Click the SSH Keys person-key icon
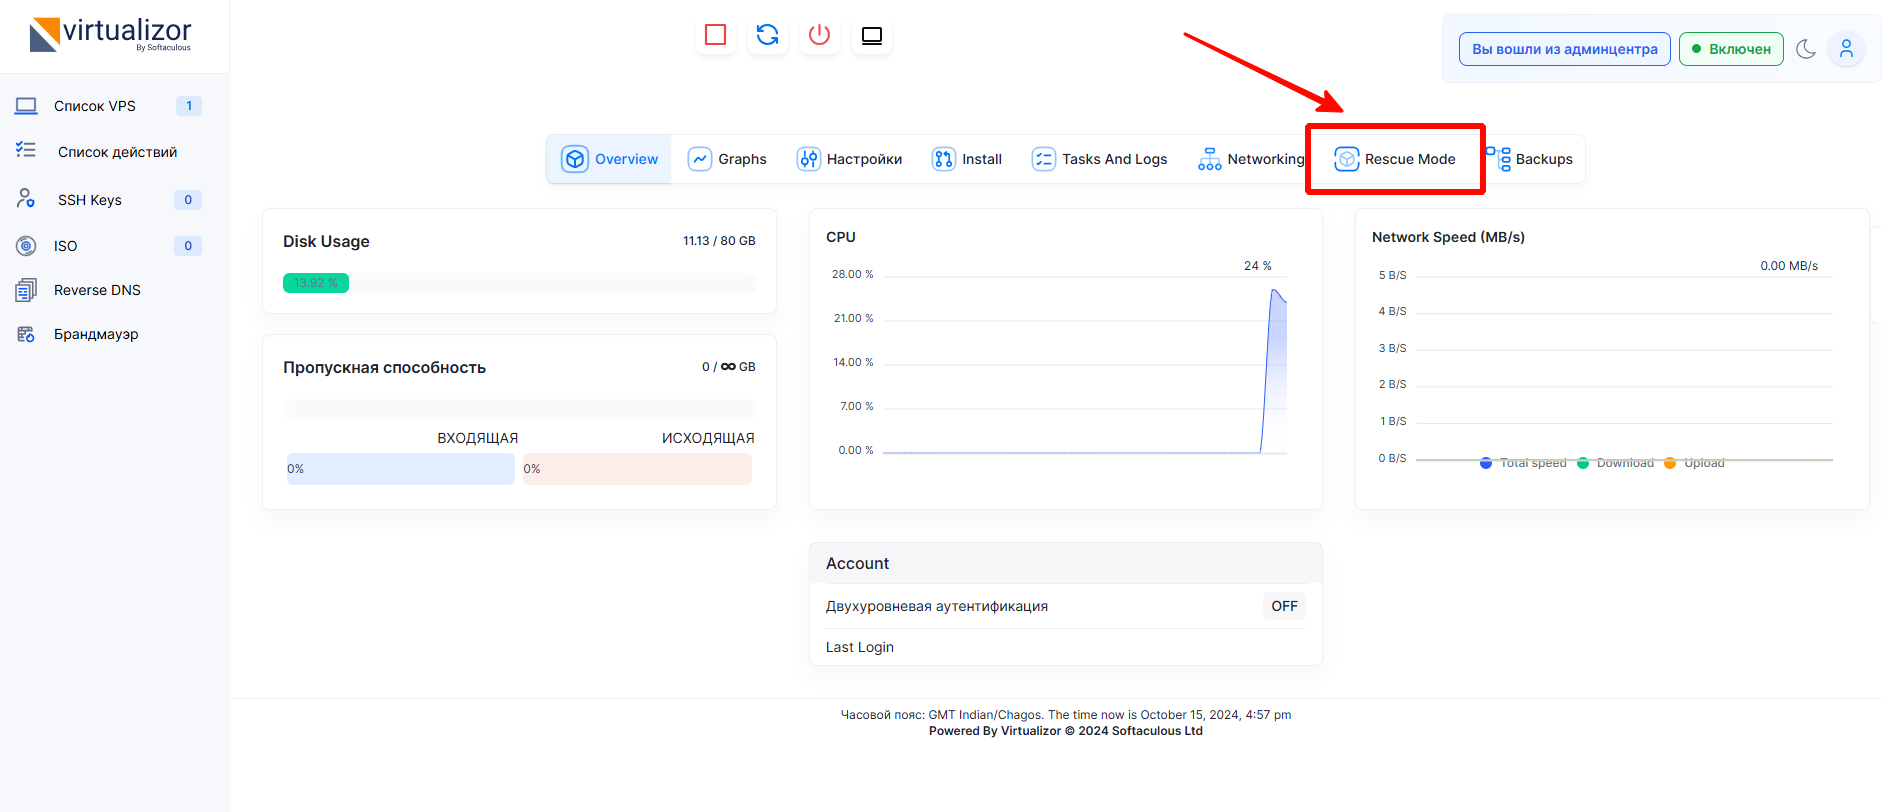The width and height of the screenshot is (1882, 812). click(26, 198)
